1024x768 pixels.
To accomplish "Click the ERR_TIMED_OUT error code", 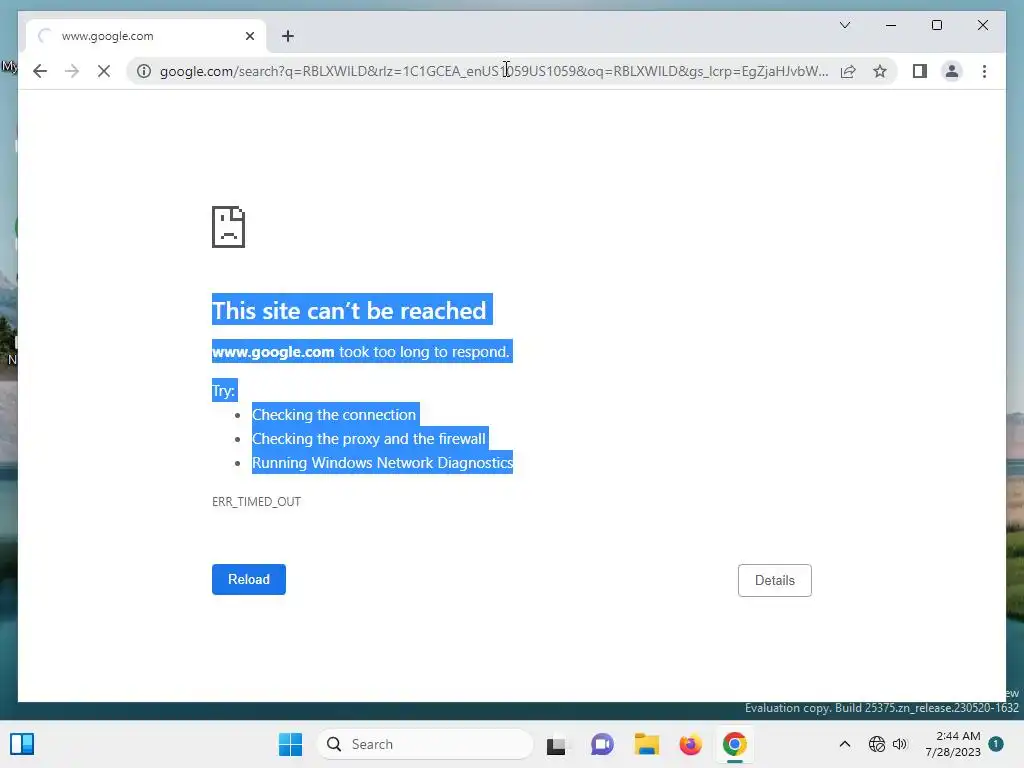I will coord(256,502).
